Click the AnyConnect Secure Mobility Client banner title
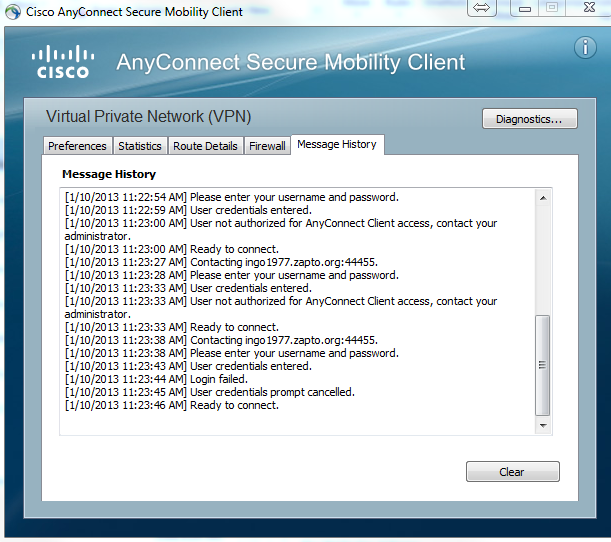611x542 pixels. pos(291,62)
